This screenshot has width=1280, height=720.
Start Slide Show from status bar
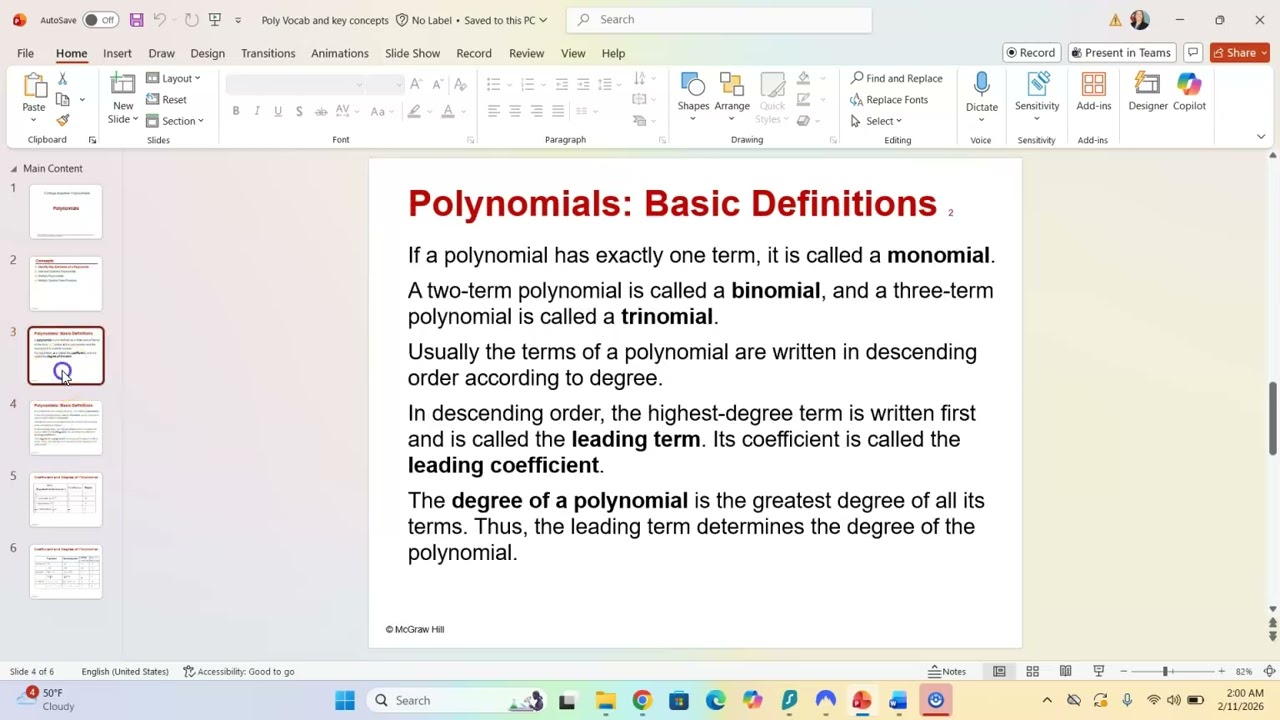click(x=1098, y=672)
